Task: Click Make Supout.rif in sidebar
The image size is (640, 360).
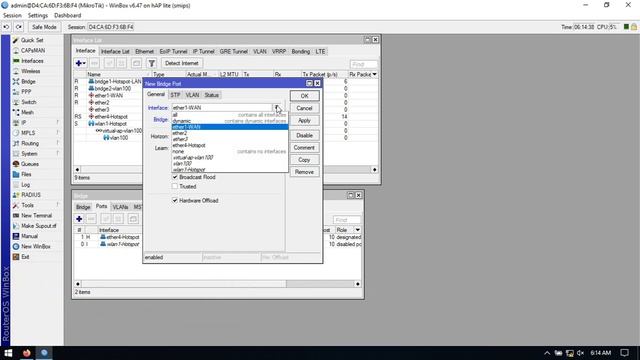Action: click(x=38, y=226)
